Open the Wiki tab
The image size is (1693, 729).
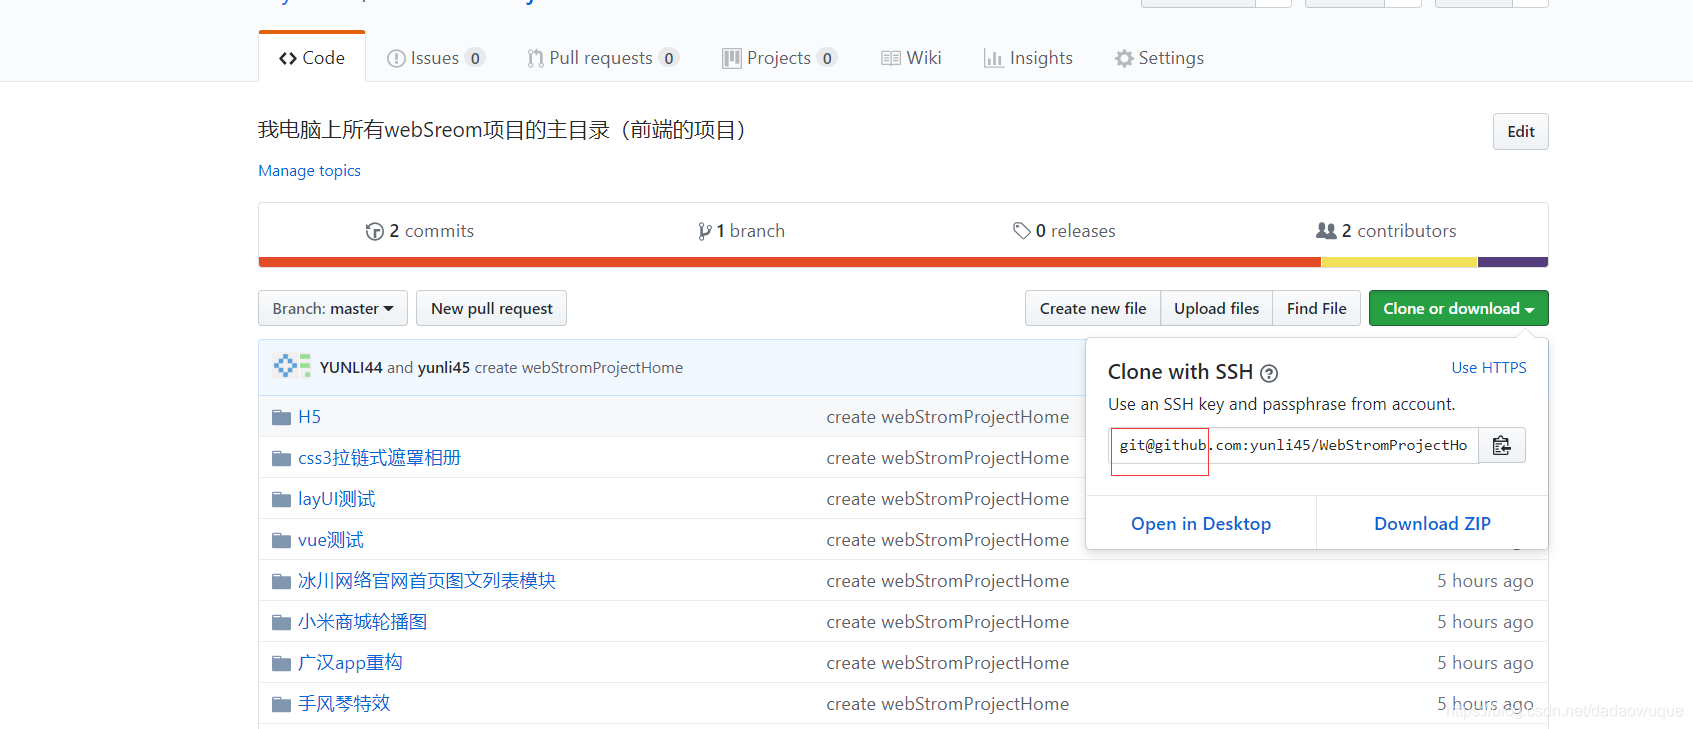coord(911,57)
